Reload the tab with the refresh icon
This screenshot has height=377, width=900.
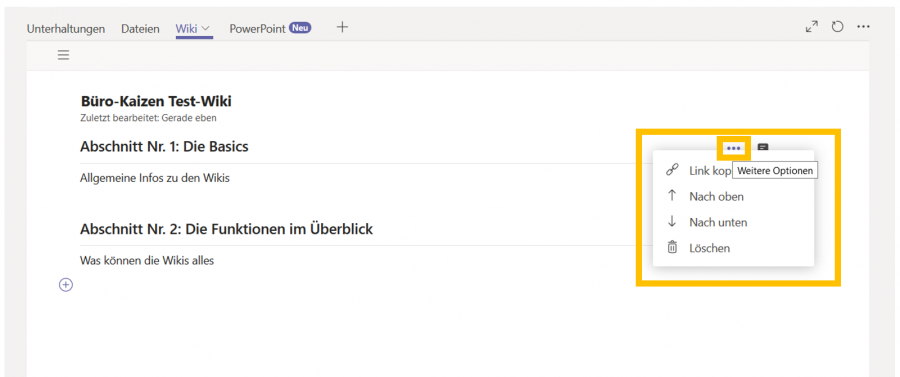click(837, 27)
